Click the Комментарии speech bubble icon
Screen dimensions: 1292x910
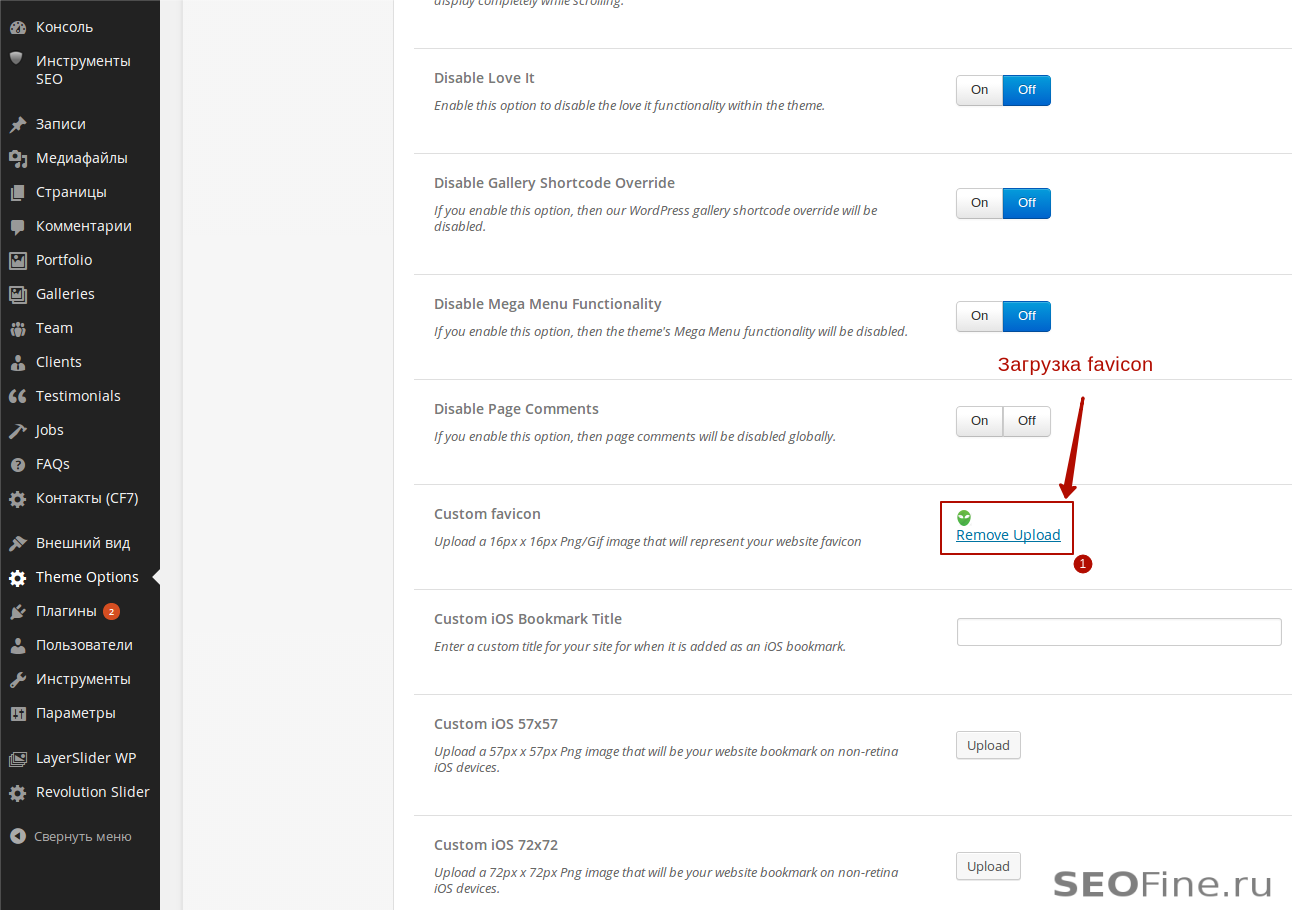point(18,226)
